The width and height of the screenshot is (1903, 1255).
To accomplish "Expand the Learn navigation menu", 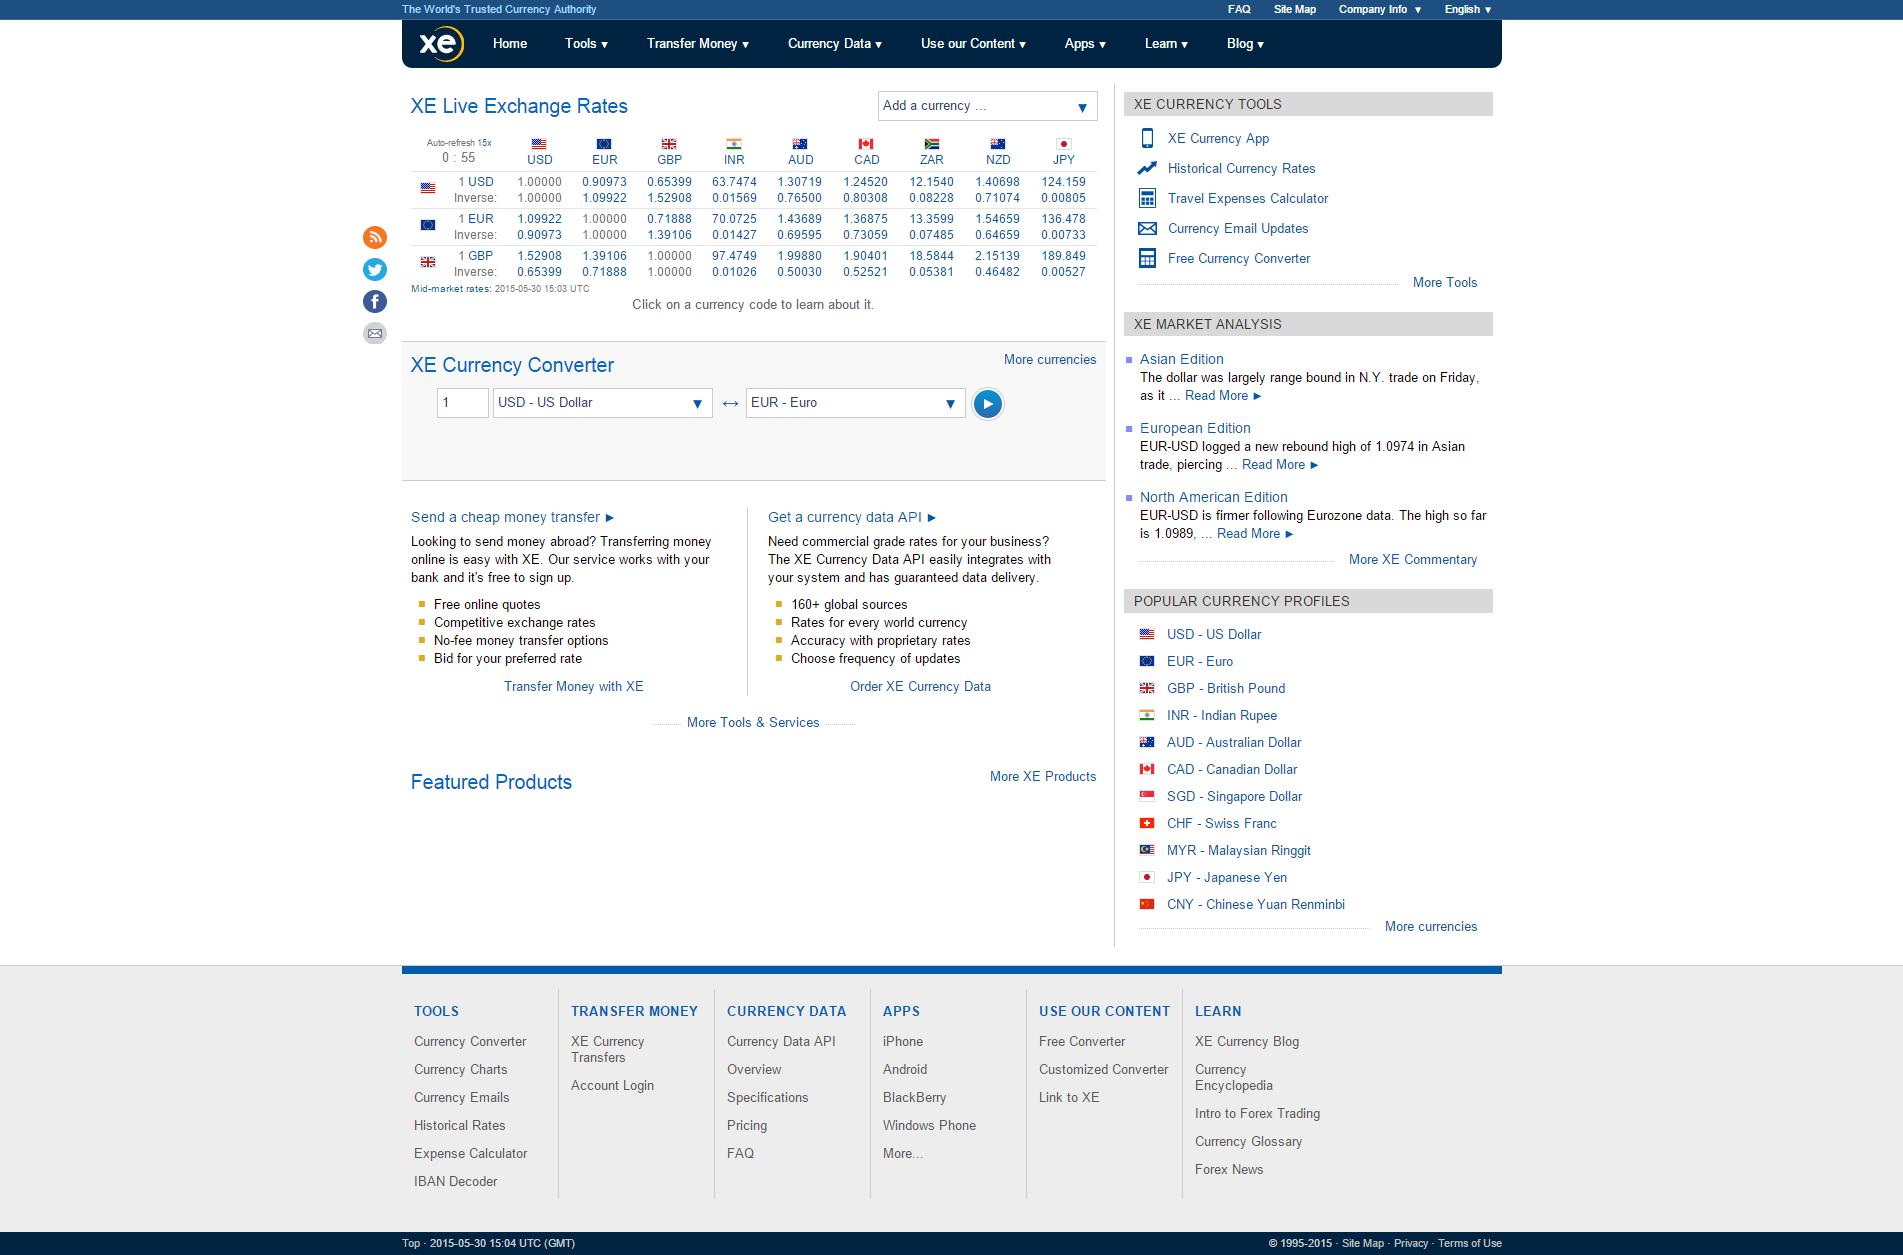I will tap(1166, 44).
